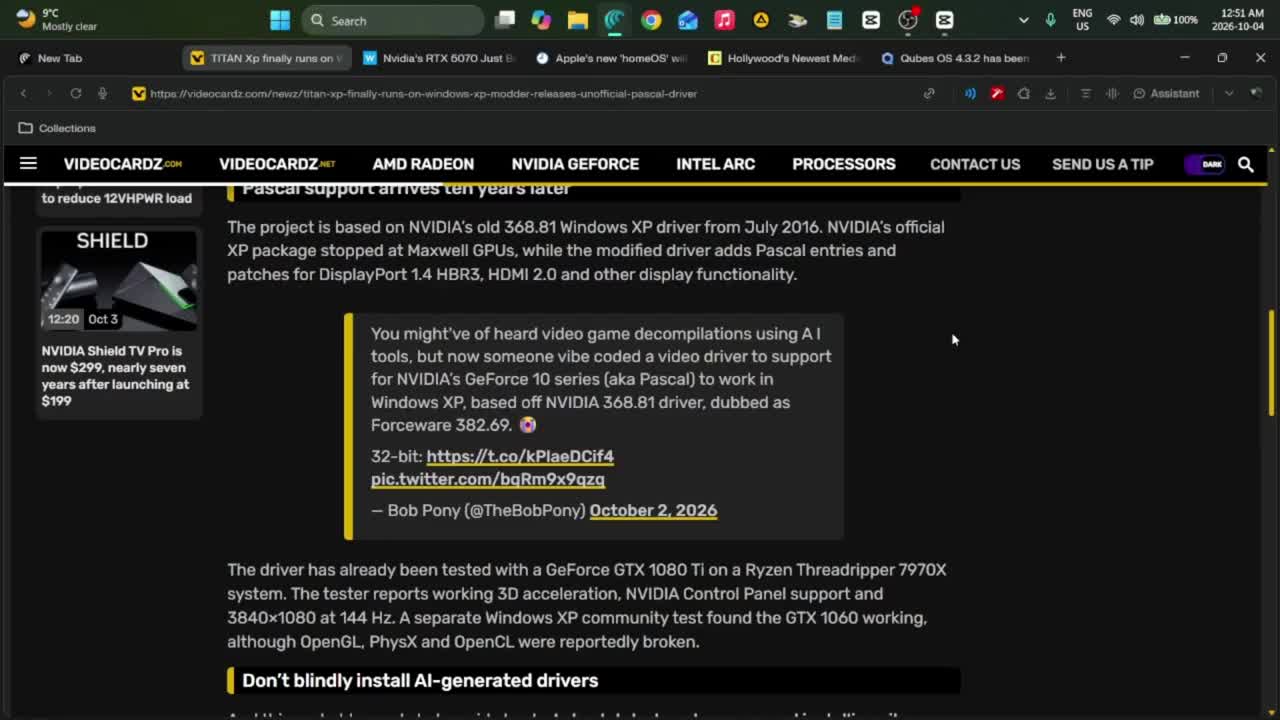Click the page vertical scrollbar thumb
Viewport: 1280px width, 720px height.
point(1271,362)
